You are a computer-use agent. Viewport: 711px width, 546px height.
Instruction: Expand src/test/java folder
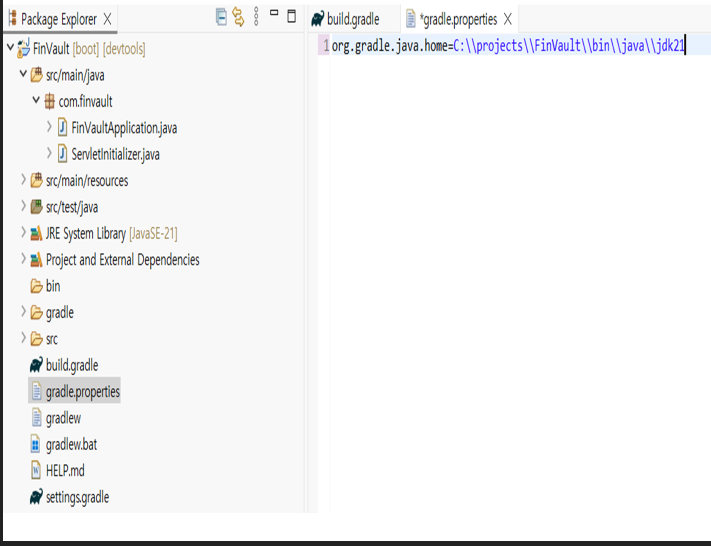pyautogui.click(x=23, y=206)
